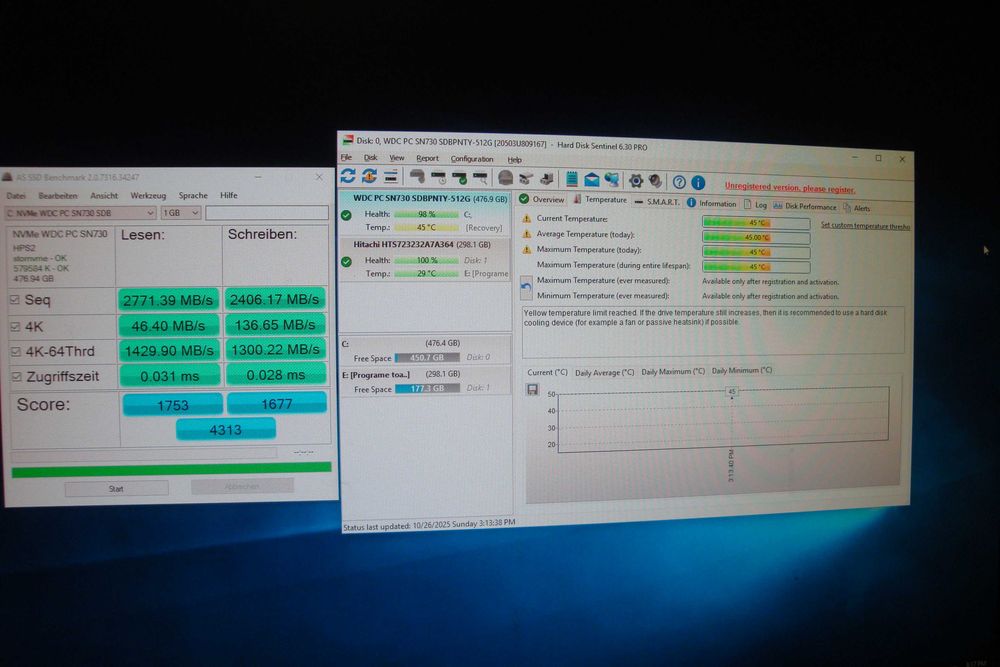Viewport: 1000px width, 667px height.
Task: Open the 1 GB test size dropdown
Action: 181,213
